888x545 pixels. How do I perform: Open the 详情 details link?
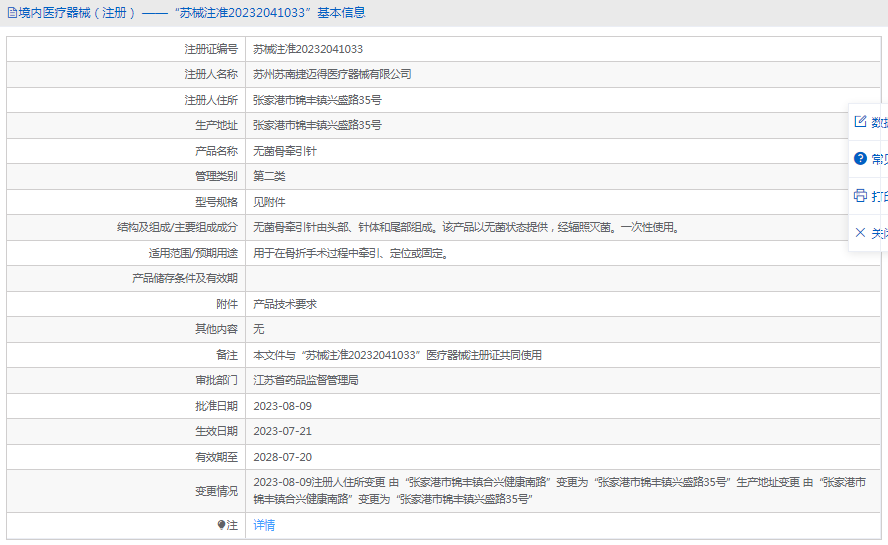pos(264,525)
